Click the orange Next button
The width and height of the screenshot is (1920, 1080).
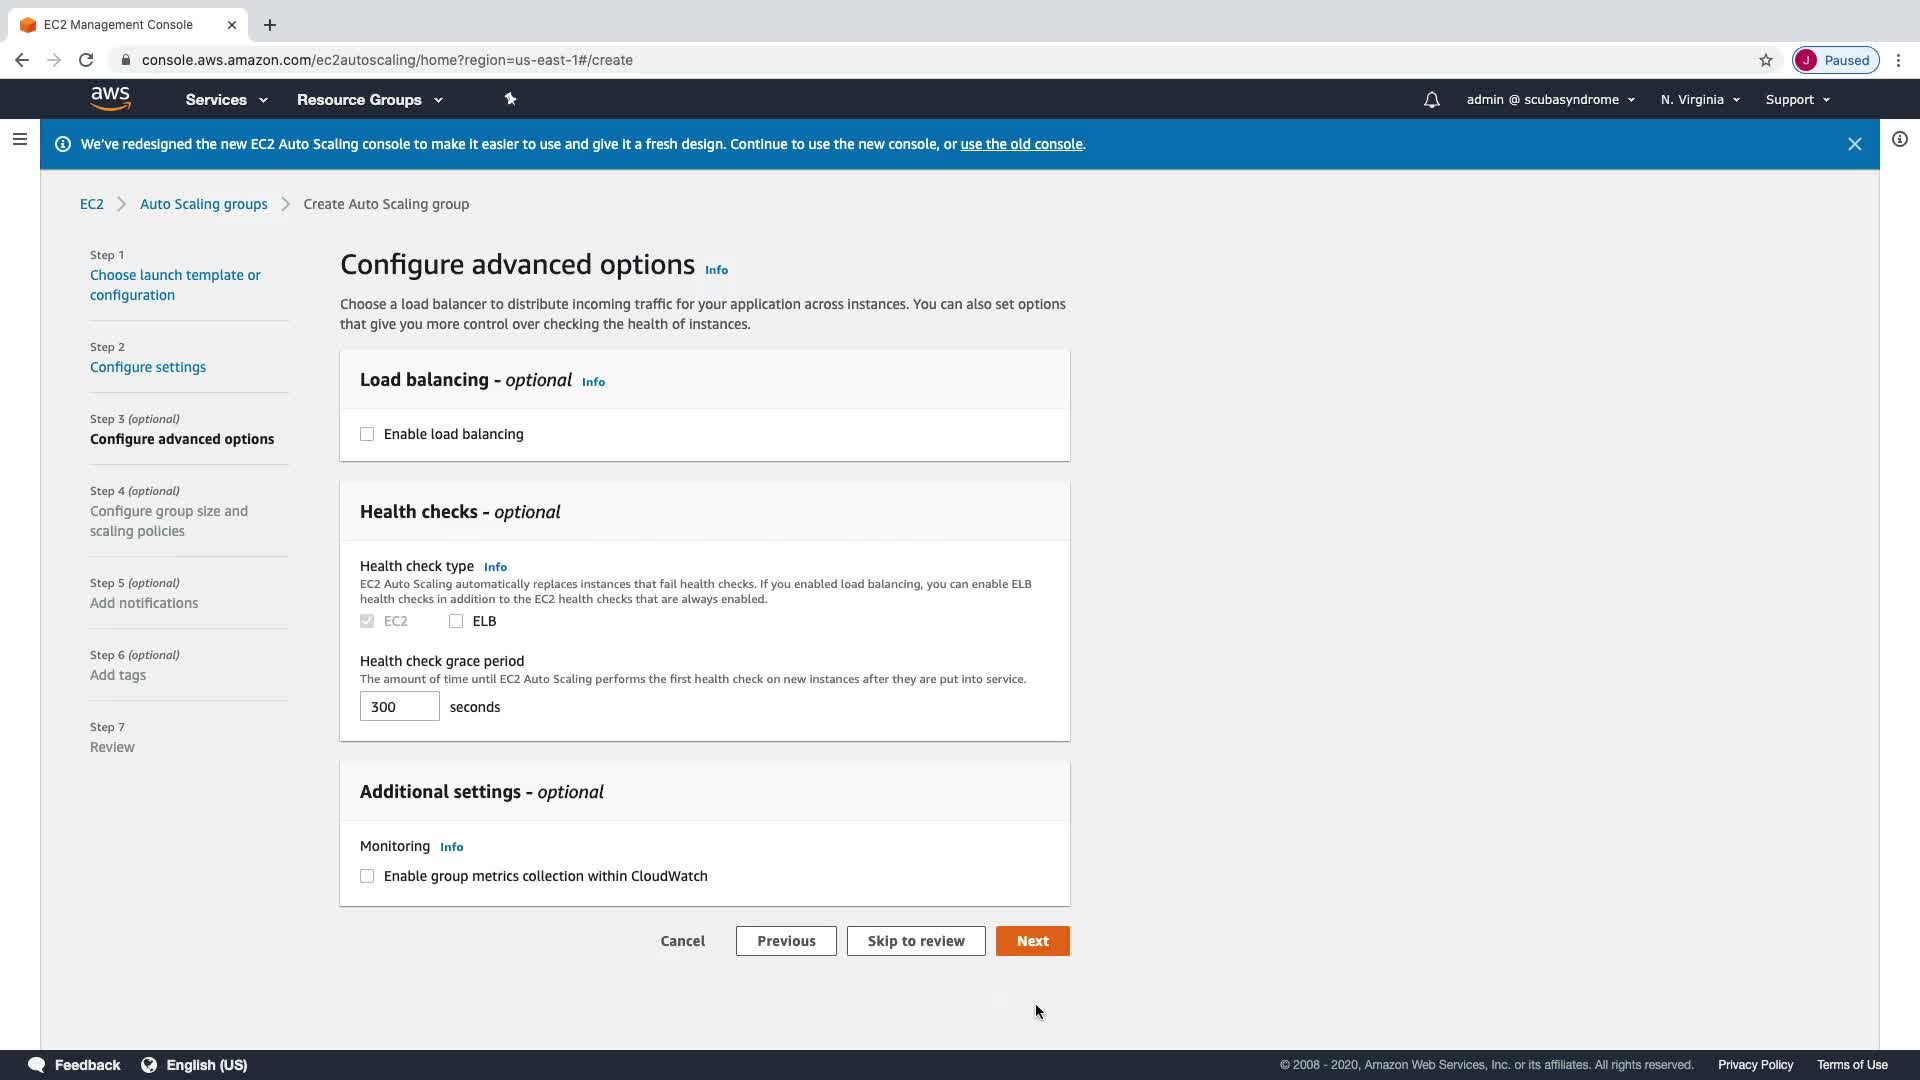point(1032,941)
